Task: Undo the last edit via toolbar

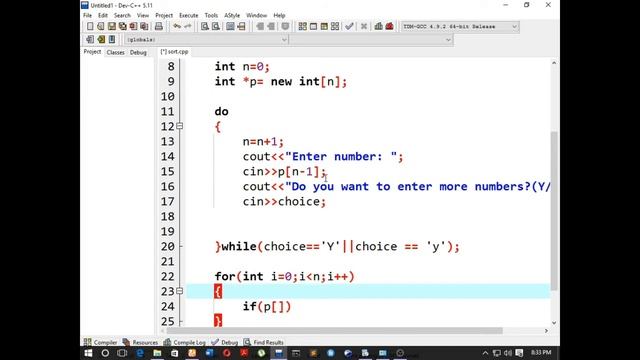Action: point(177,27)
